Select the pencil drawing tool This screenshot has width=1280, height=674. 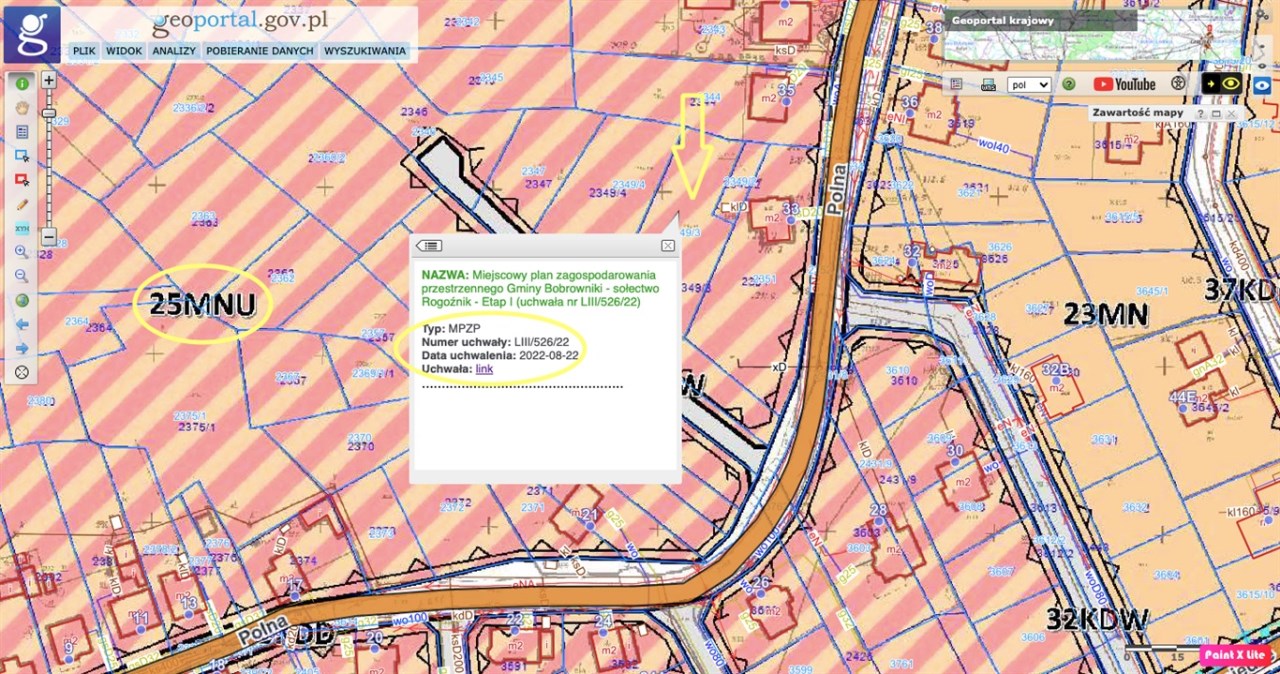[x=21, y=204]
